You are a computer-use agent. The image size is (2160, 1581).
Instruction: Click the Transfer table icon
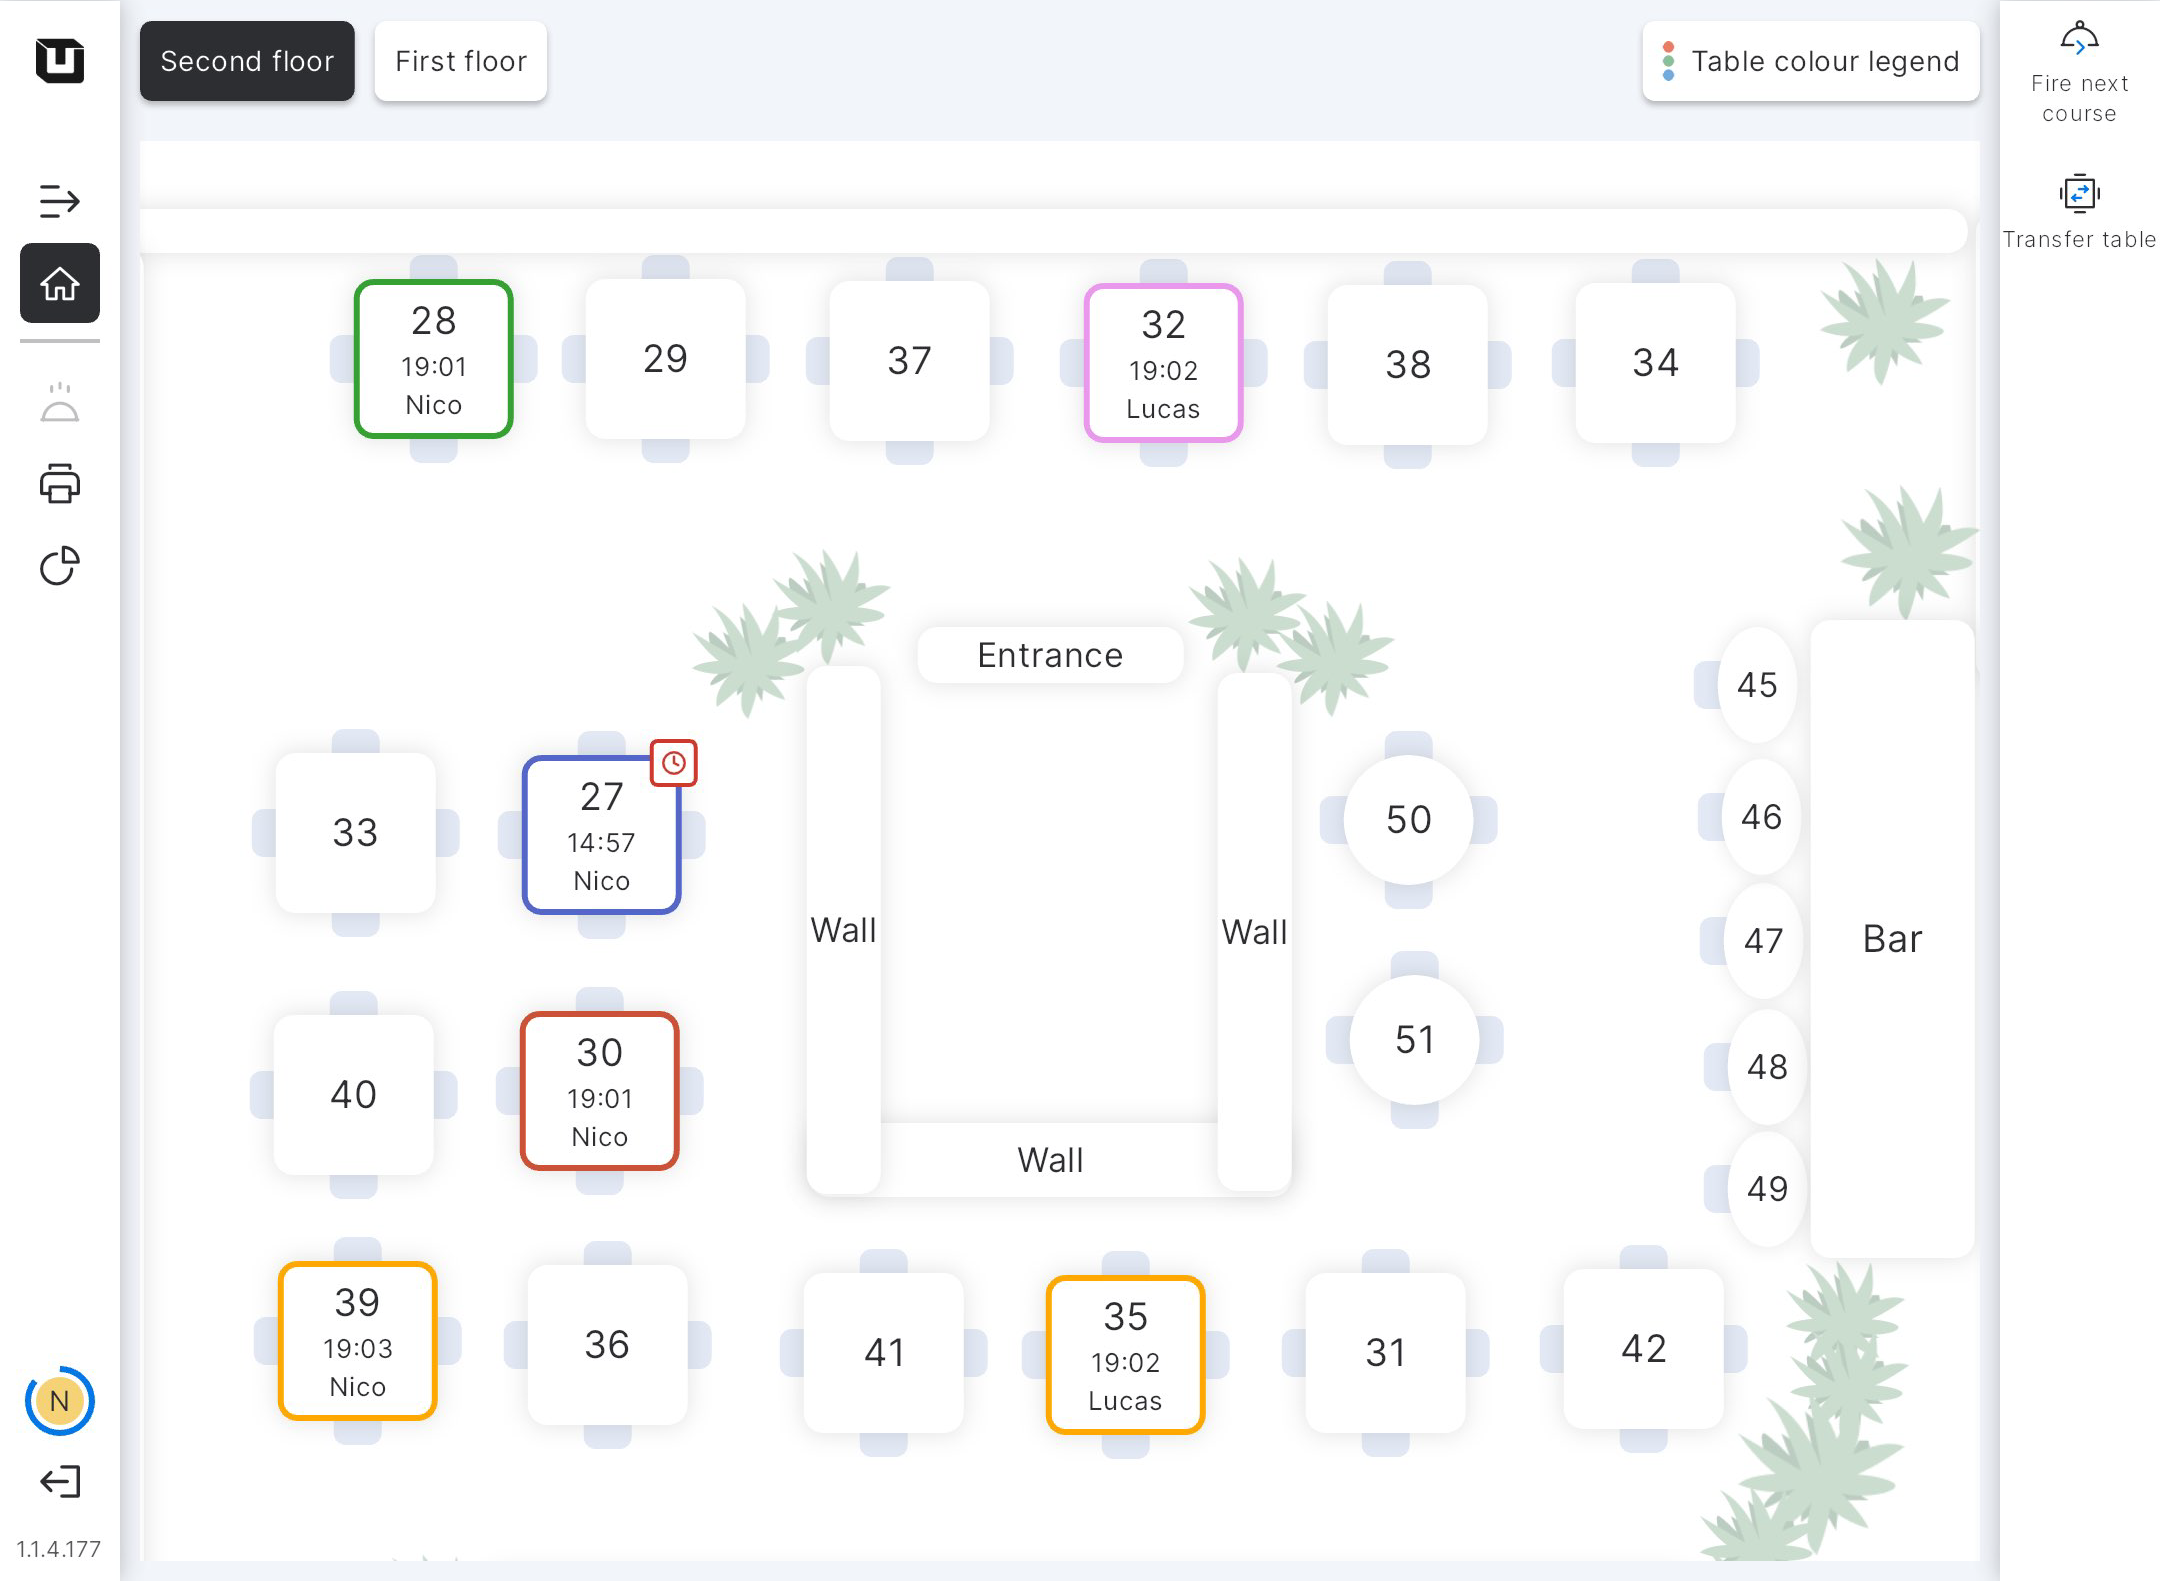pyautogui.click(x=2079, y=194)
